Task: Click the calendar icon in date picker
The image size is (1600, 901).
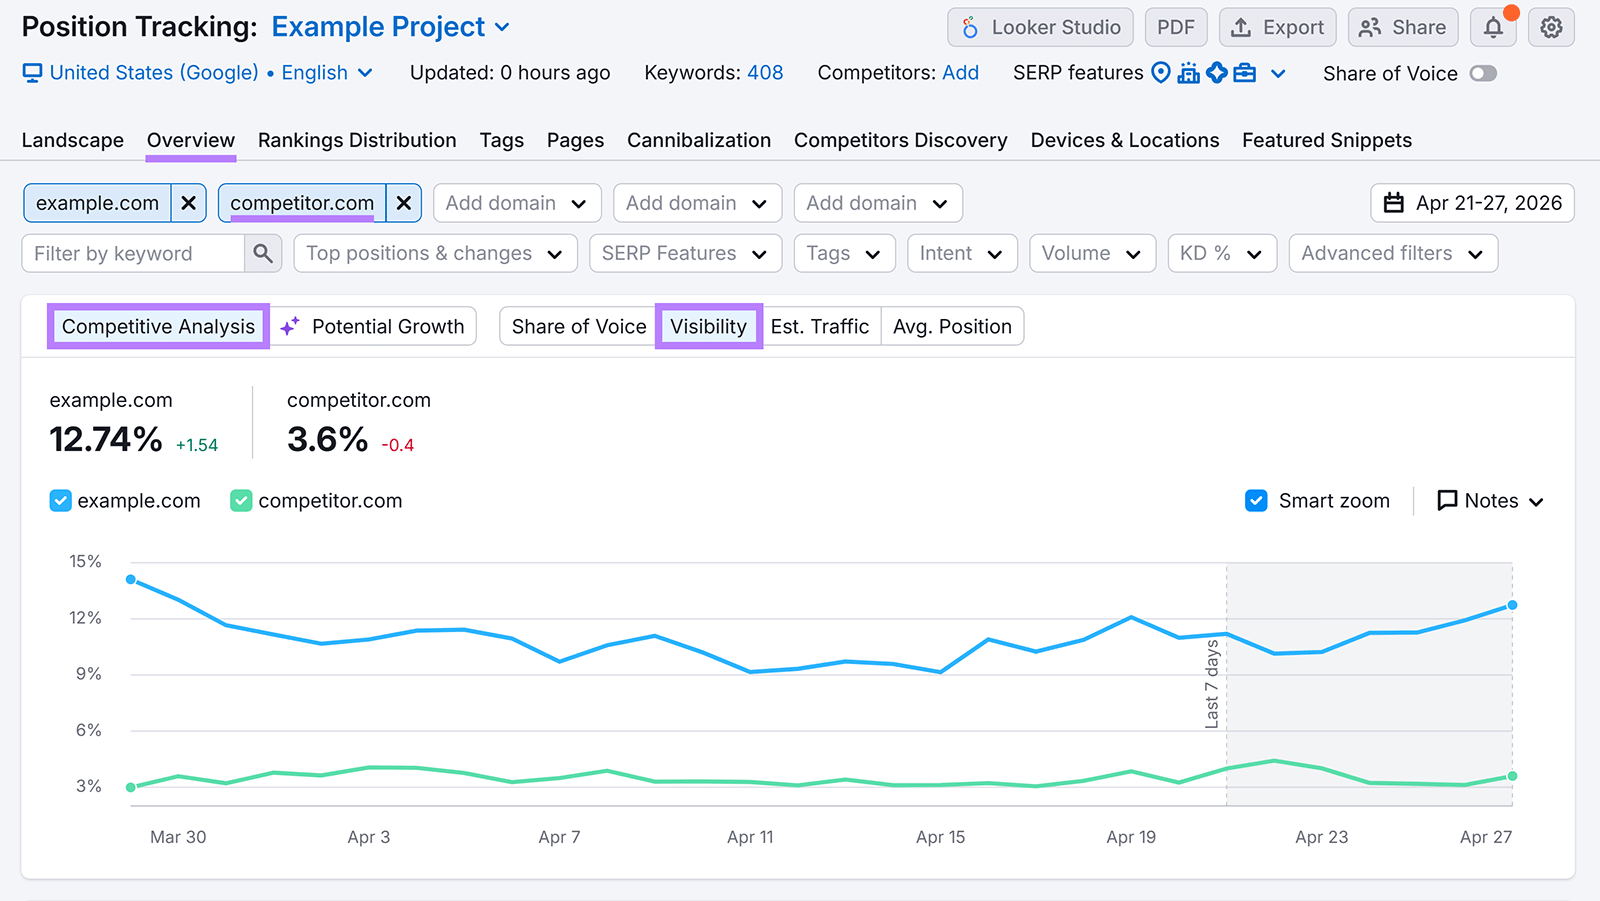Action: point(1394,203)
